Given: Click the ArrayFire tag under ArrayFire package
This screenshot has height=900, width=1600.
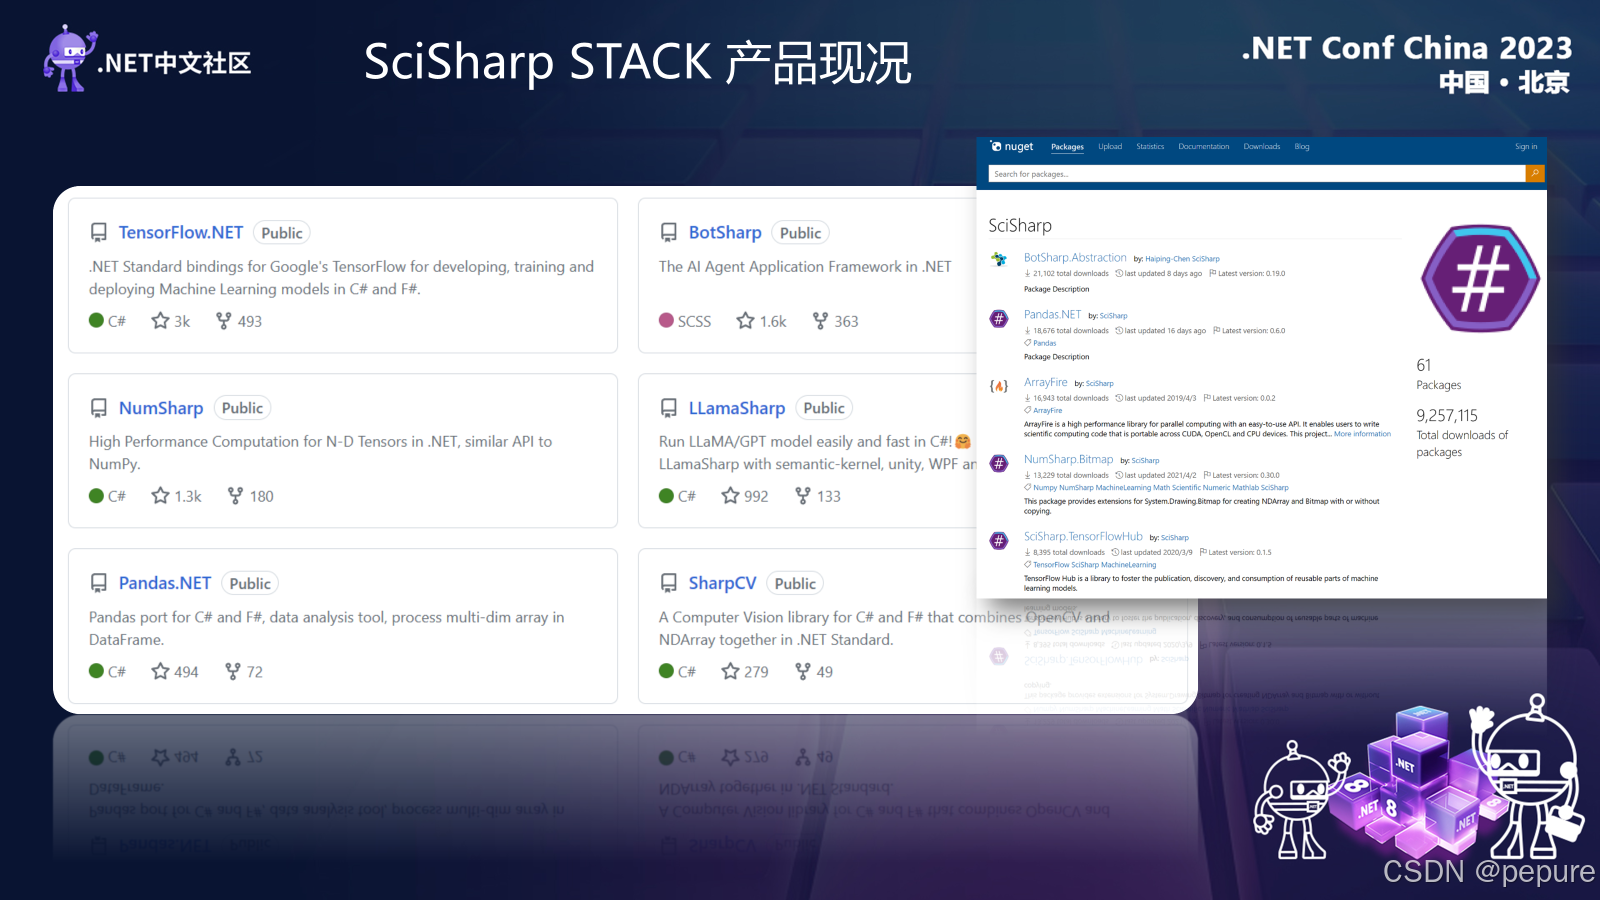Looking at the screenshot, I should [x=1047, y=411].
